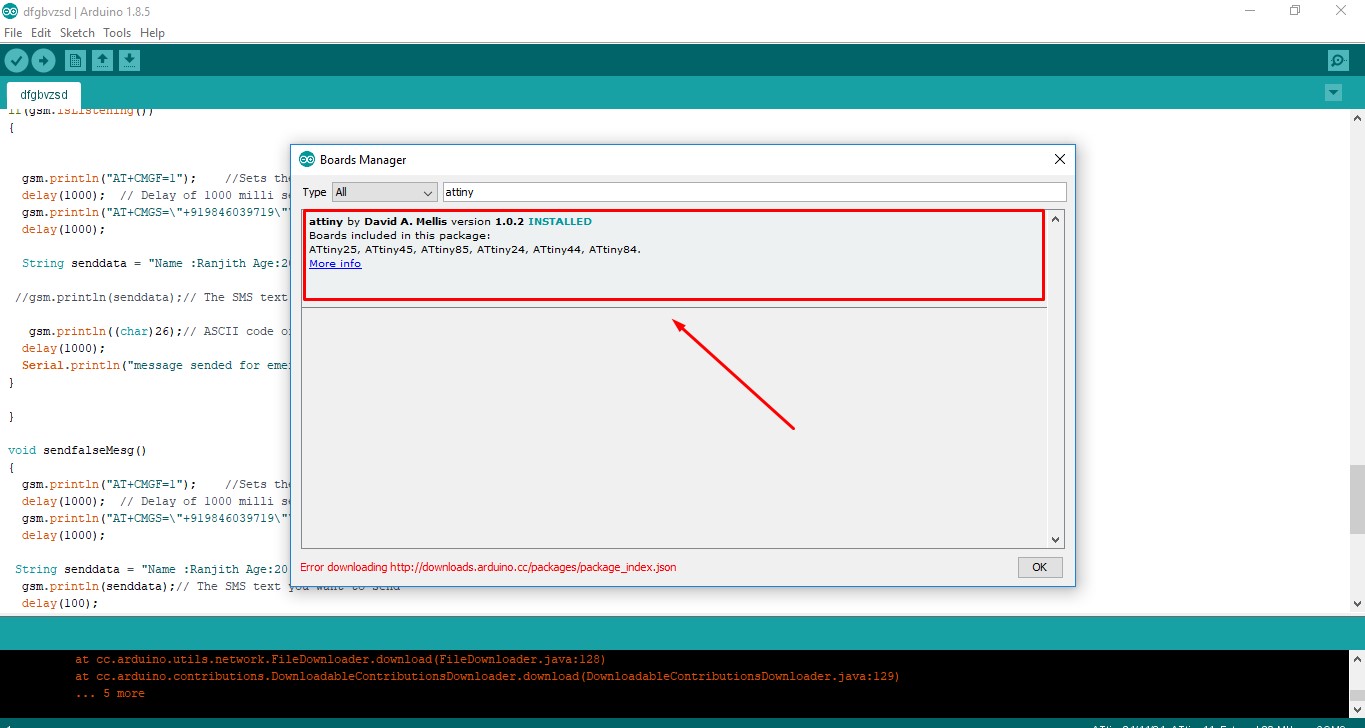Click the Upload arrow icon
This screenshot has height=728, width=1365.
(43, 61)
